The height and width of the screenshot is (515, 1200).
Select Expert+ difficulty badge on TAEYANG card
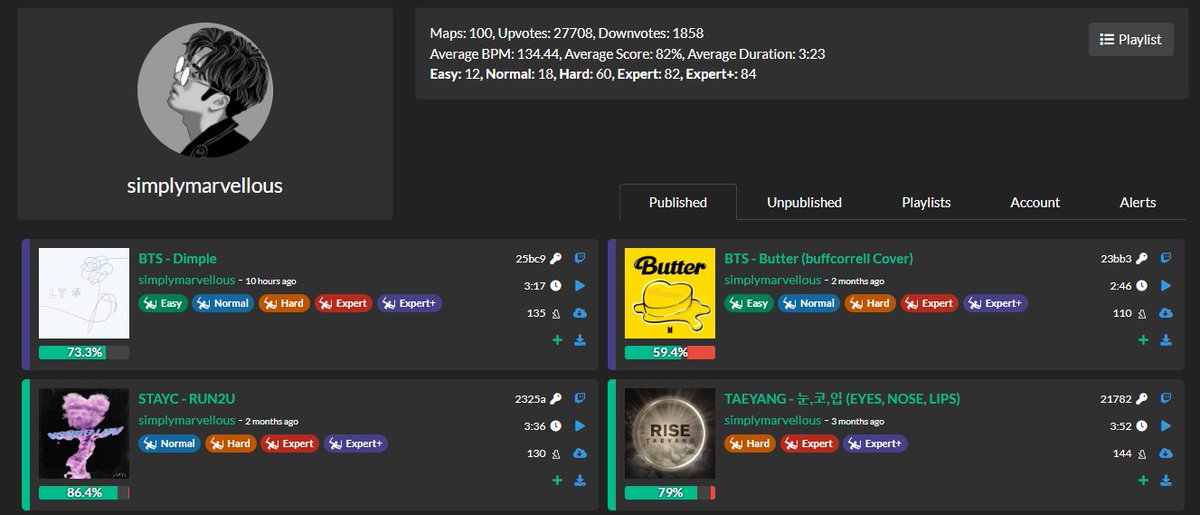point(876,443)
